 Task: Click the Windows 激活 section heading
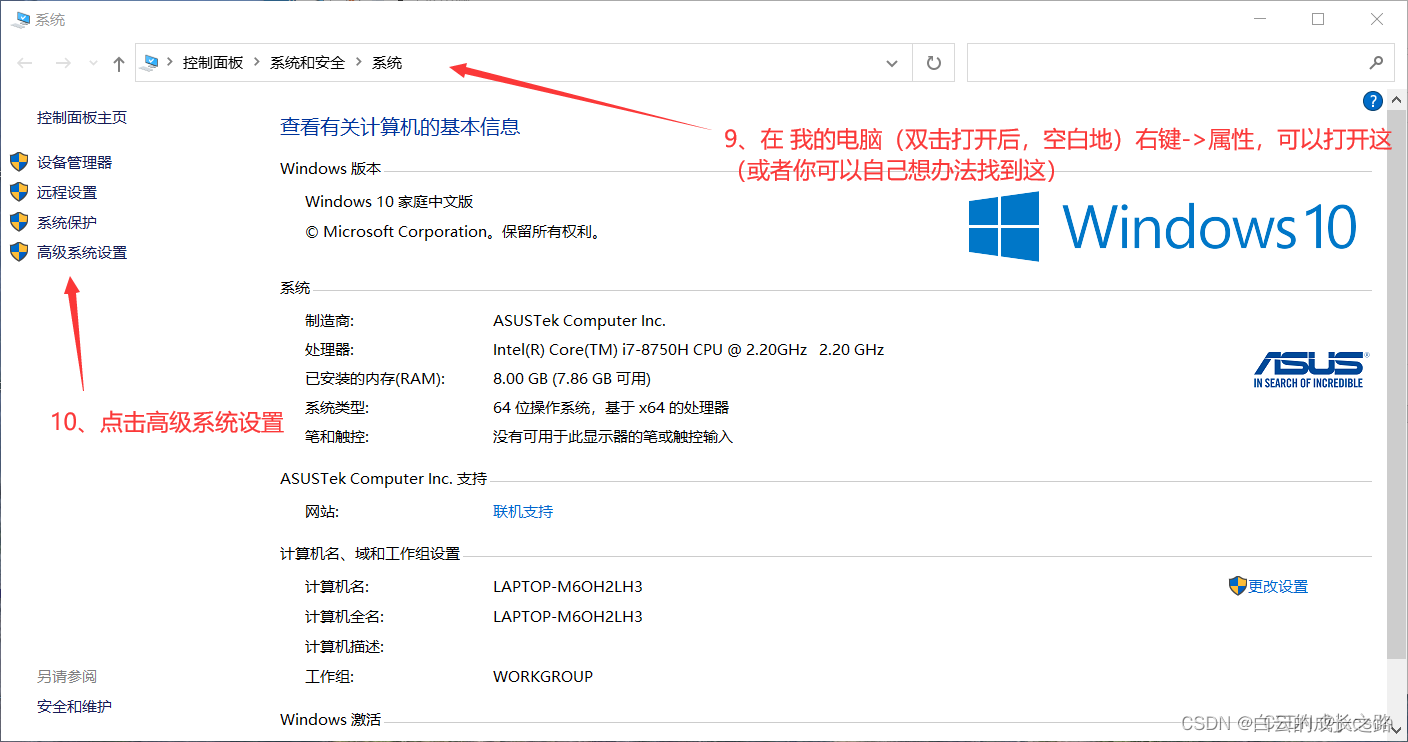click(x=330, y=719)
